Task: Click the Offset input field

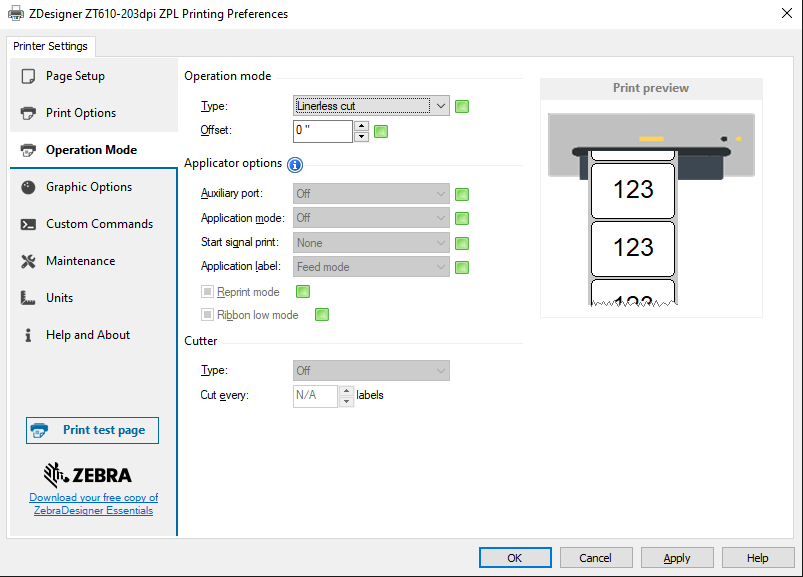Action: pyautogui.click(x=322, y=131)
